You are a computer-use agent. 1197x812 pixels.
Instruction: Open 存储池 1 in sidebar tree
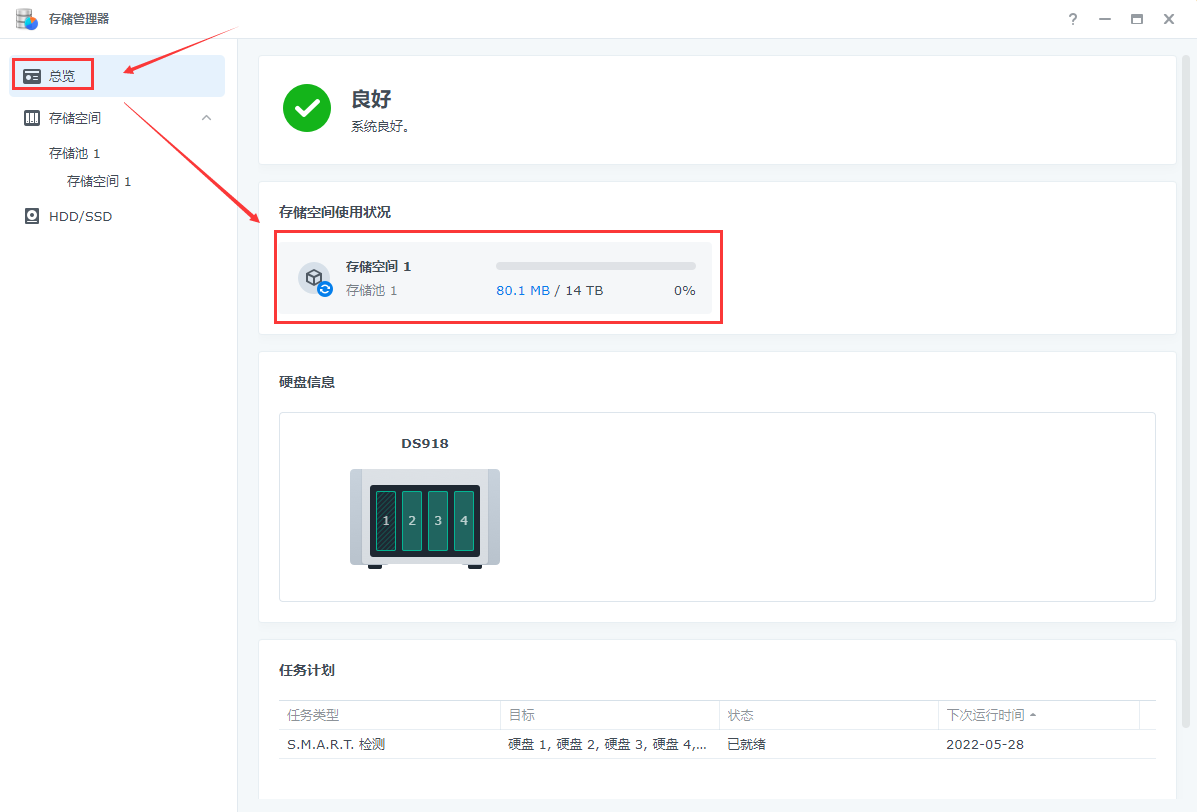click(x=75, y=153)
